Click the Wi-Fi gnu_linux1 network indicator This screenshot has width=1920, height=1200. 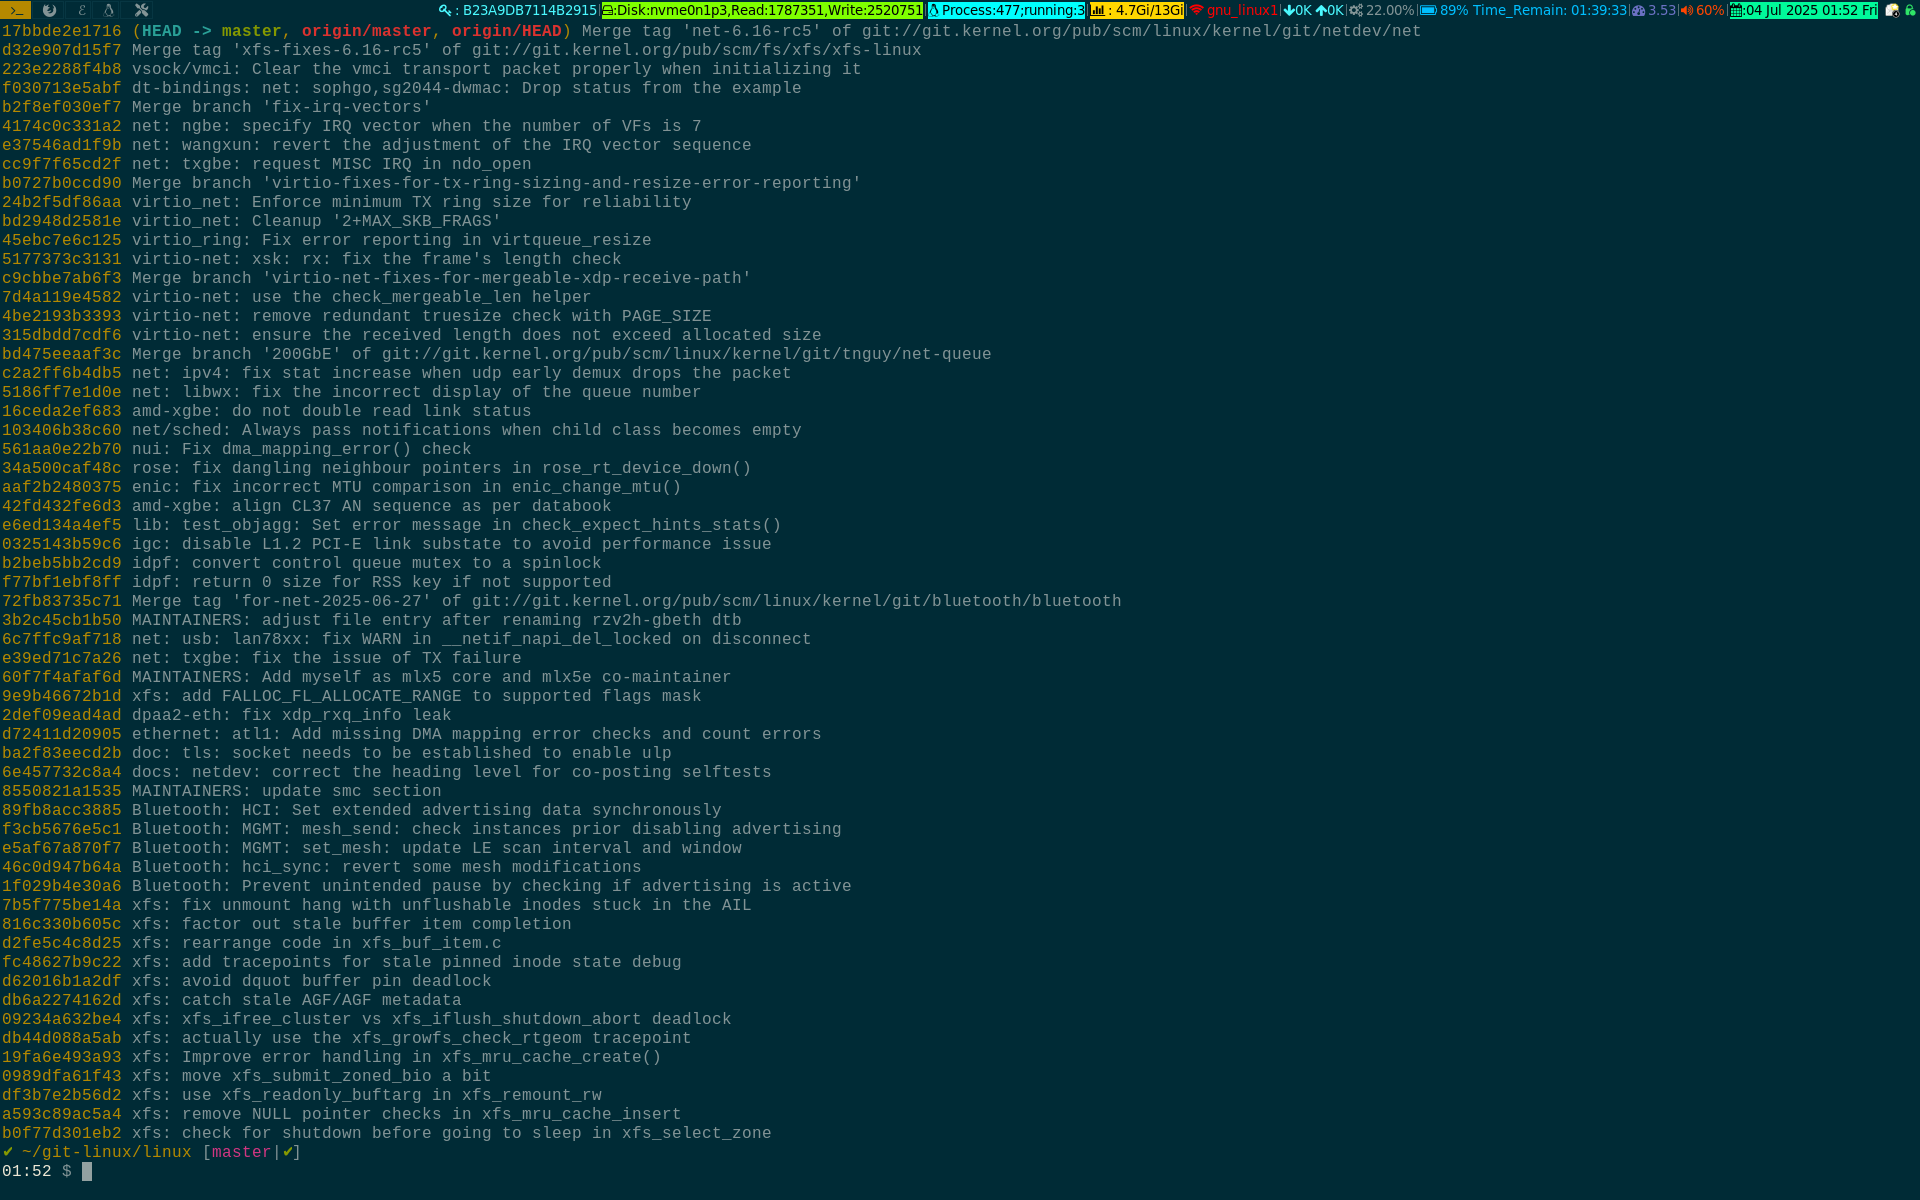pos(1233,10)
